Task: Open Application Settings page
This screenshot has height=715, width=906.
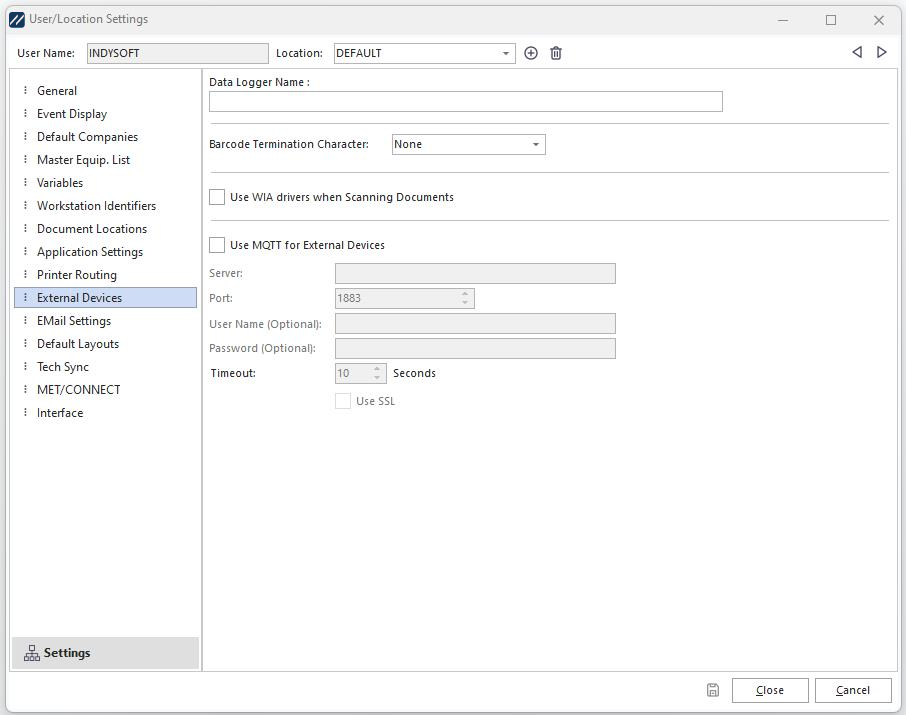Action: (x=105, y=252)
